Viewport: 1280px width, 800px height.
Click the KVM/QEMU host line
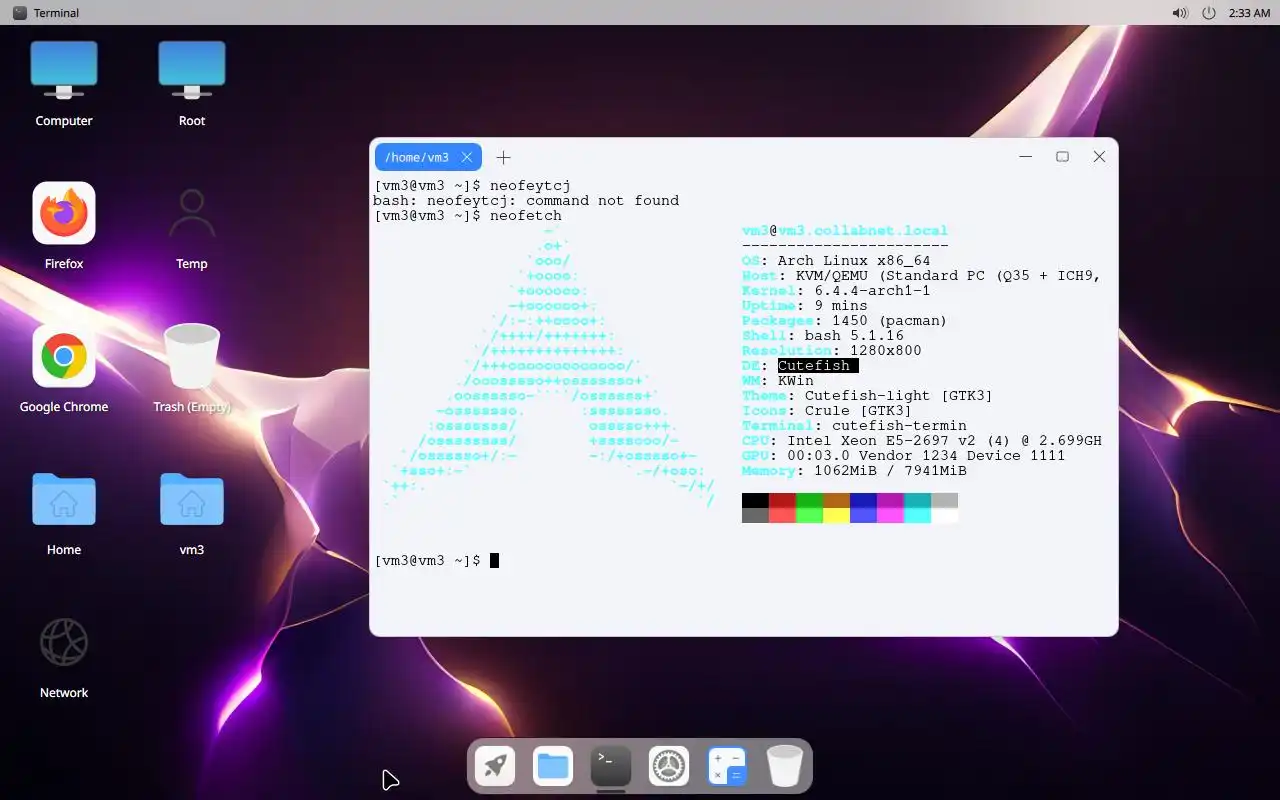921,276
